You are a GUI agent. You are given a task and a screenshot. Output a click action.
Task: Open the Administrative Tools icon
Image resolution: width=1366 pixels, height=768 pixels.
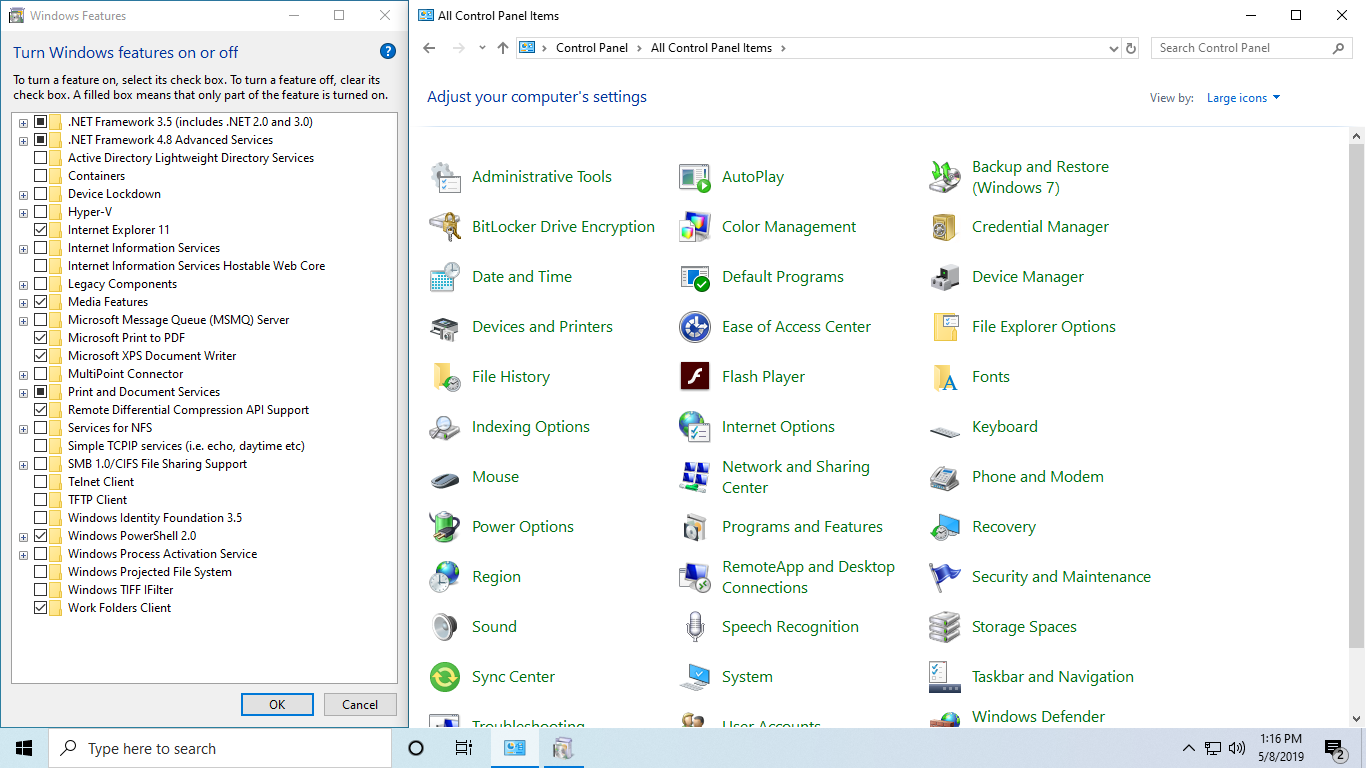(x=445, y=177)
